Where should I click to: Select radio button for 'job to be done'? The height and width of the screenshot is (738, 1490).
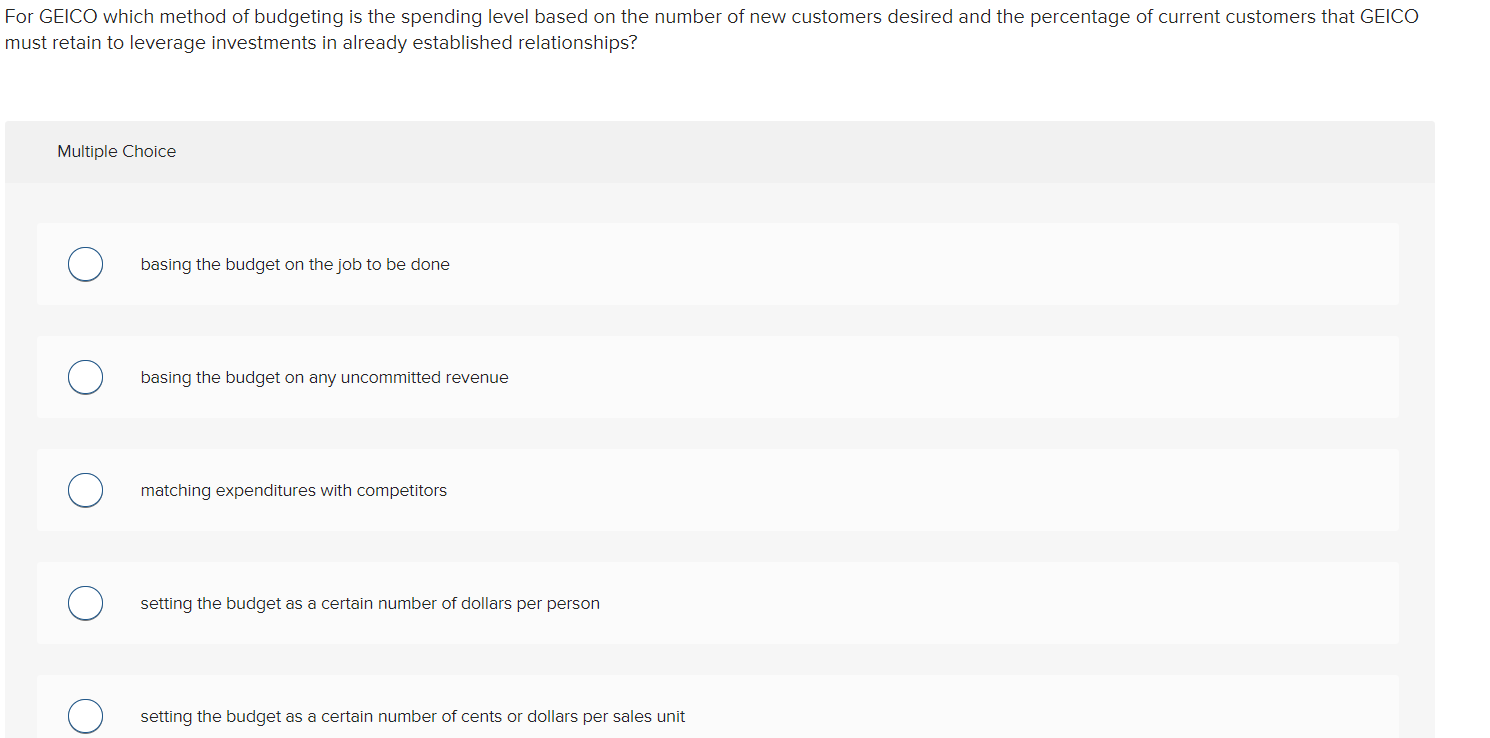point(85,264)
